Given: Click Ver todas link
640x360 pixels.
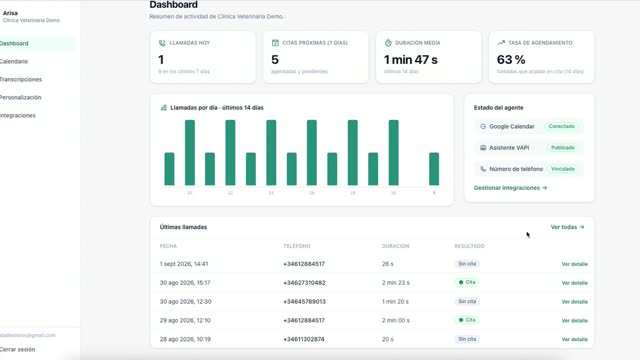Looking at the screenshot, I should point(567,227).
